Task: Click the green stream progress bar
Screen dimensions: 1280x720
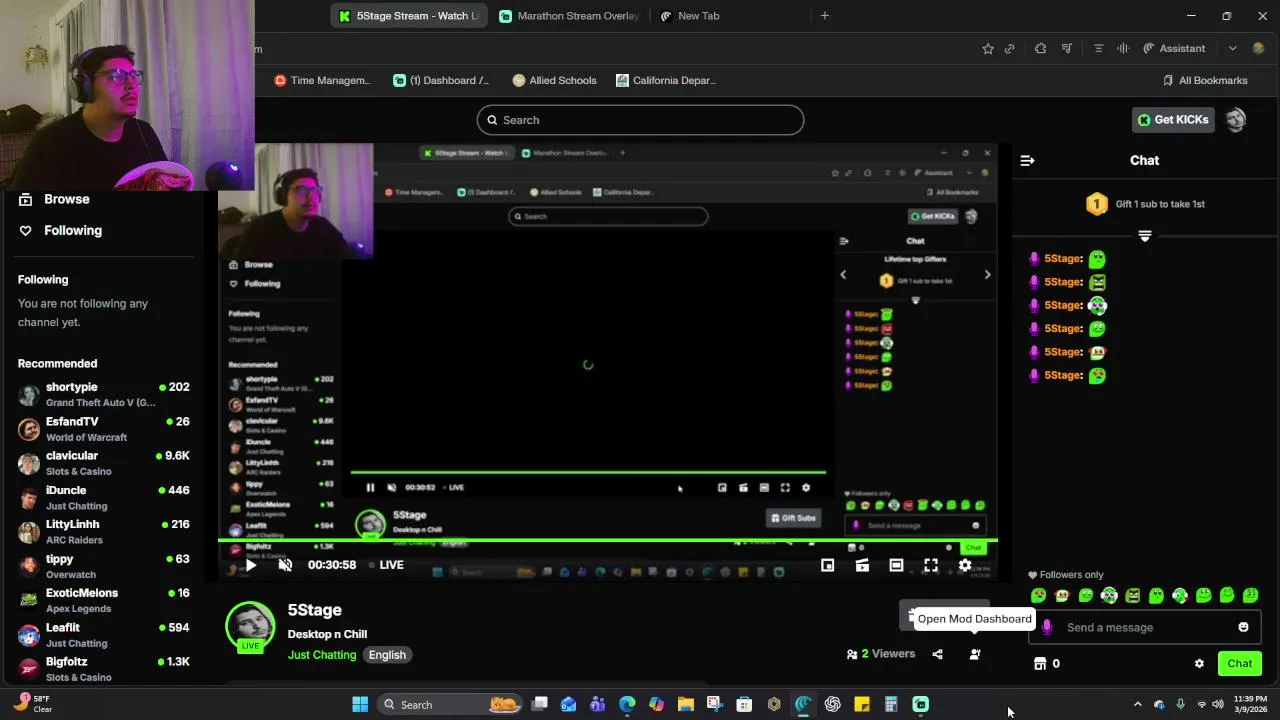Action: (x=608, y=541)
